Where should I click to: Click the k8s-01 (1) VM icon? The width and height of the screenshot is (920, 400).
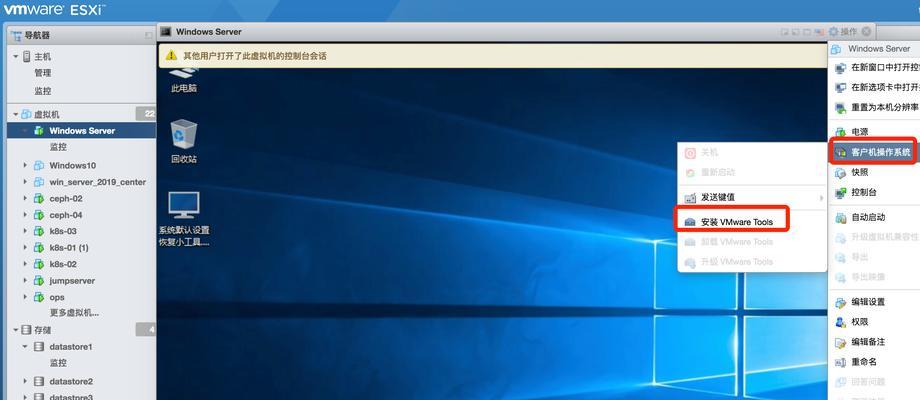[39, 248]
